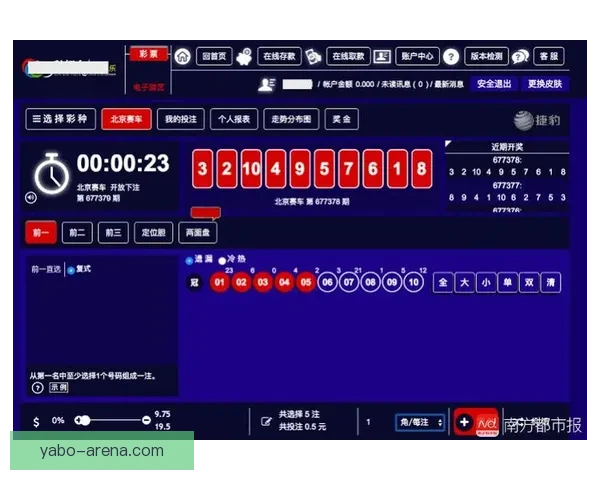Collapse recent draws corner arrow
Viewport: 600px width, 480px height.
point(448,144)
